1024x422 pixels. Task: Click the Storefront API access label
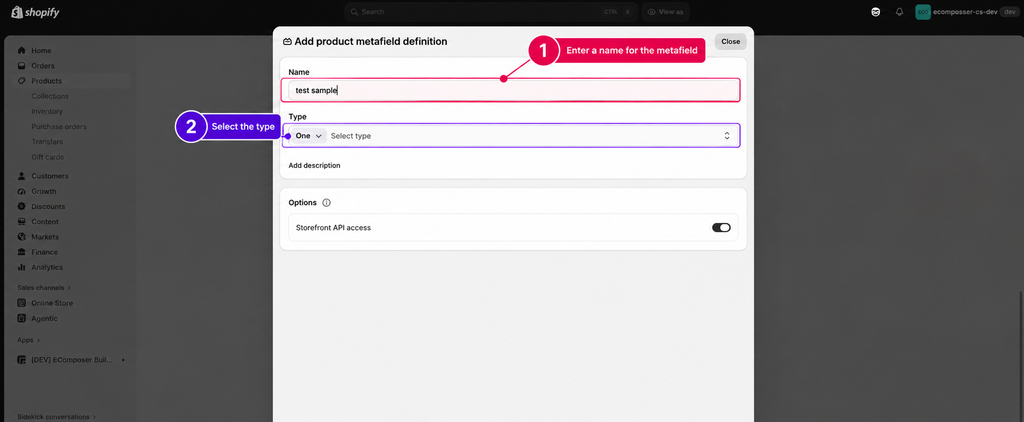click(x=333, y=227)
